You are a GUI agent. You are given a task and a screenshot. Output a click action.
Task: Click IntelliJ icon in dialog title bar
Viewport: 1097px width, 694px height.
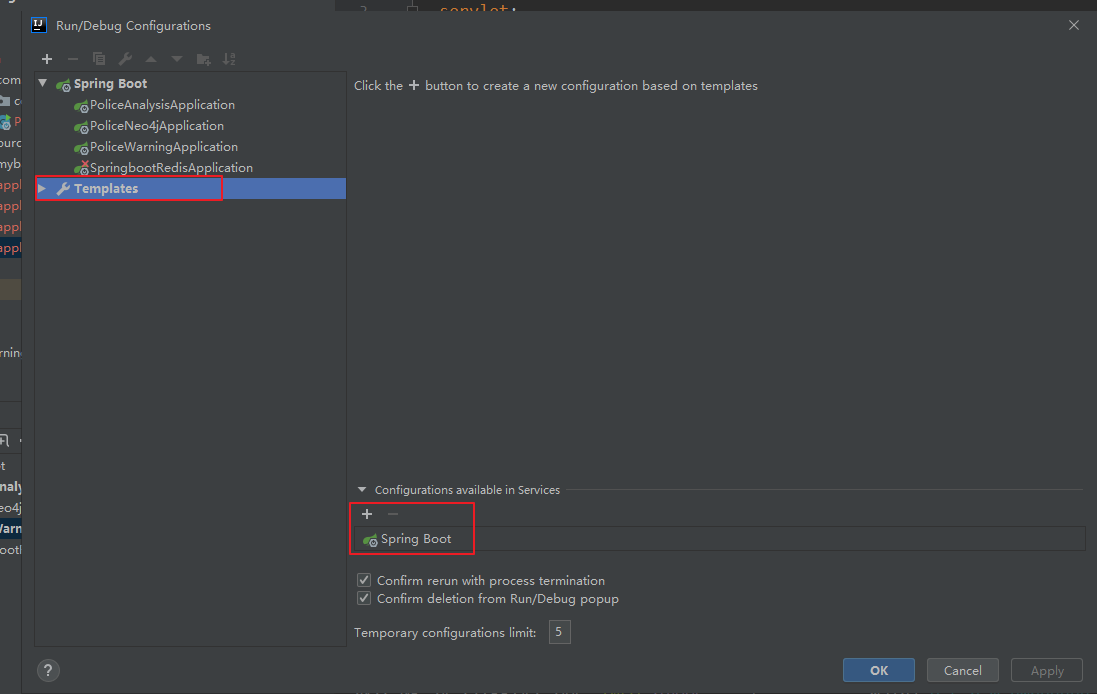[39, 26]
